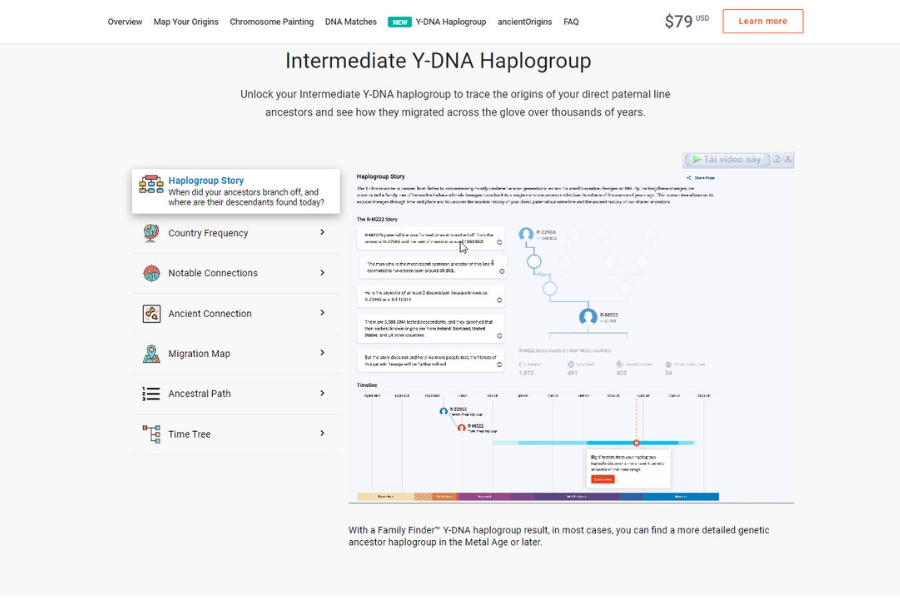Click the Ancient Connection icon
Screen dimensions: 900x600
[x=151, y=313]
